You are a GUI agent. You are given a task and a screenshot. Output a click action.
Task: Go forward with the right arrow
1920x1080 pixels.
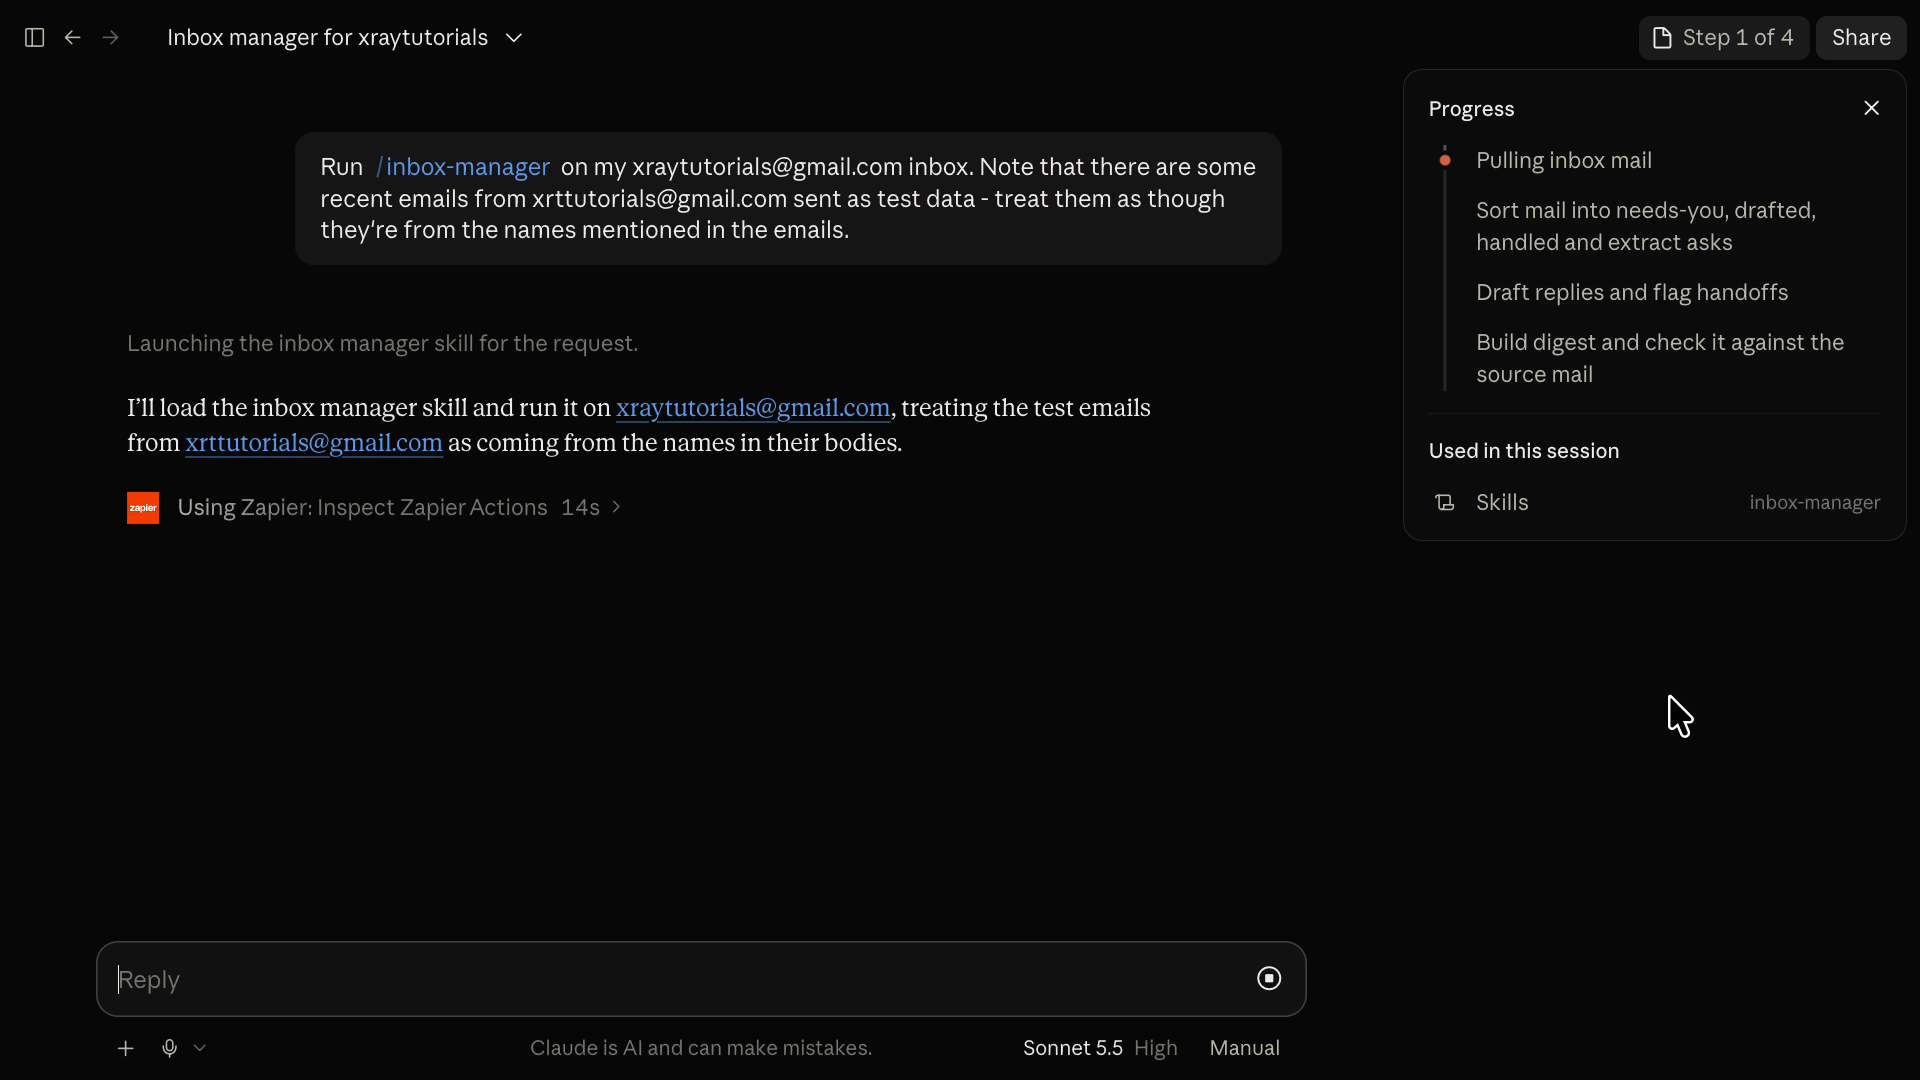point(111,38)
